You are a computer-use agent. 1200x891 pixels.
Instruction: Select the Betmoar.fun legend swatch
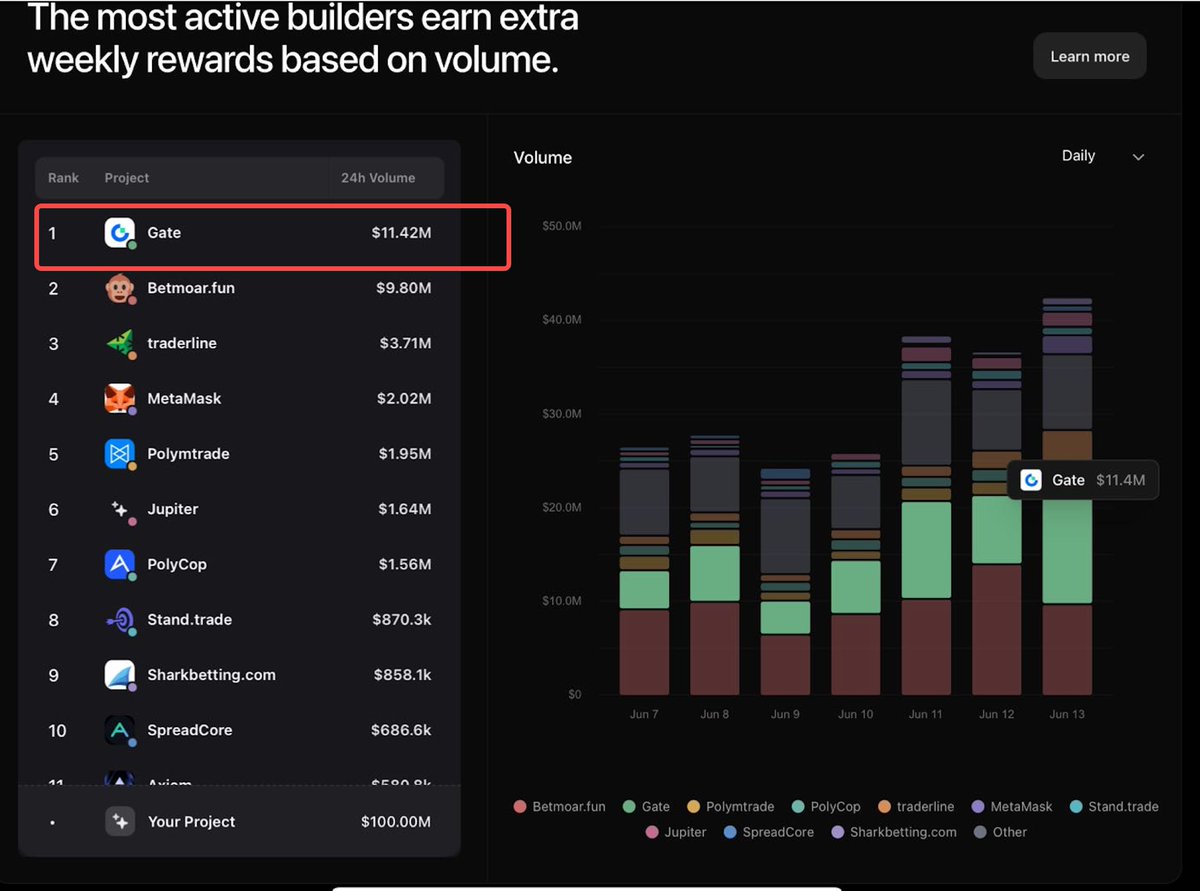click(x=519, y=806)
